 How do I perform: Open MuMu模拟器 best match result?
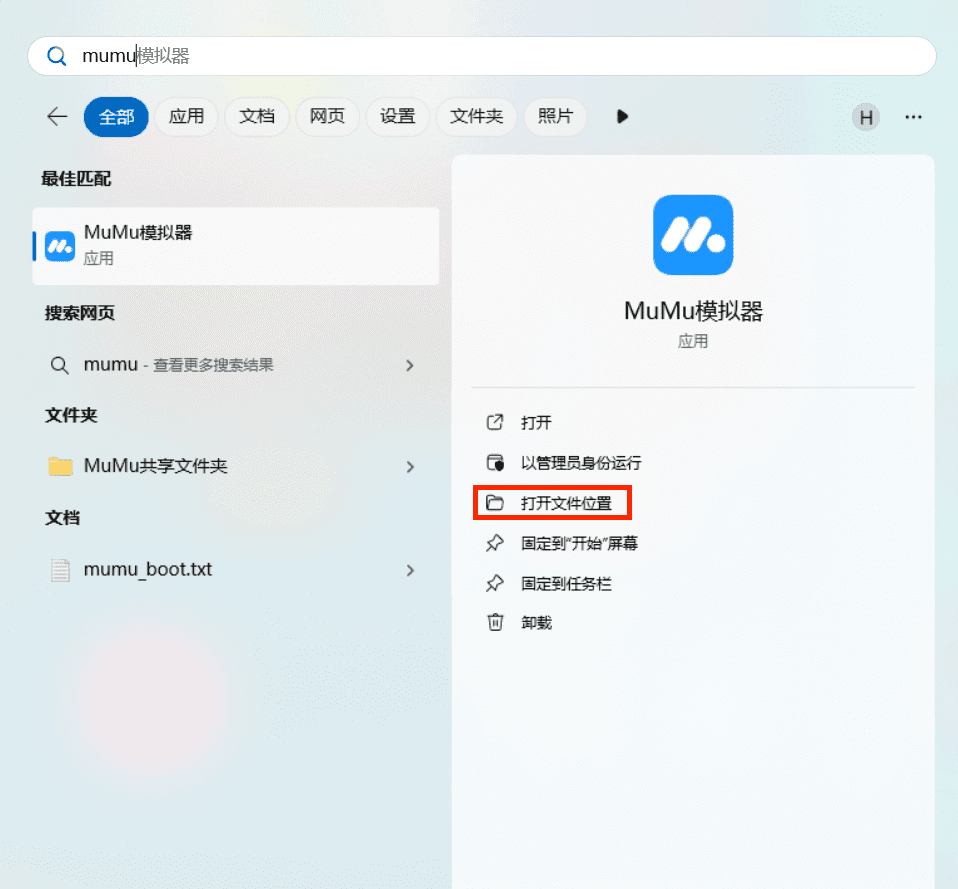point(236,246)
